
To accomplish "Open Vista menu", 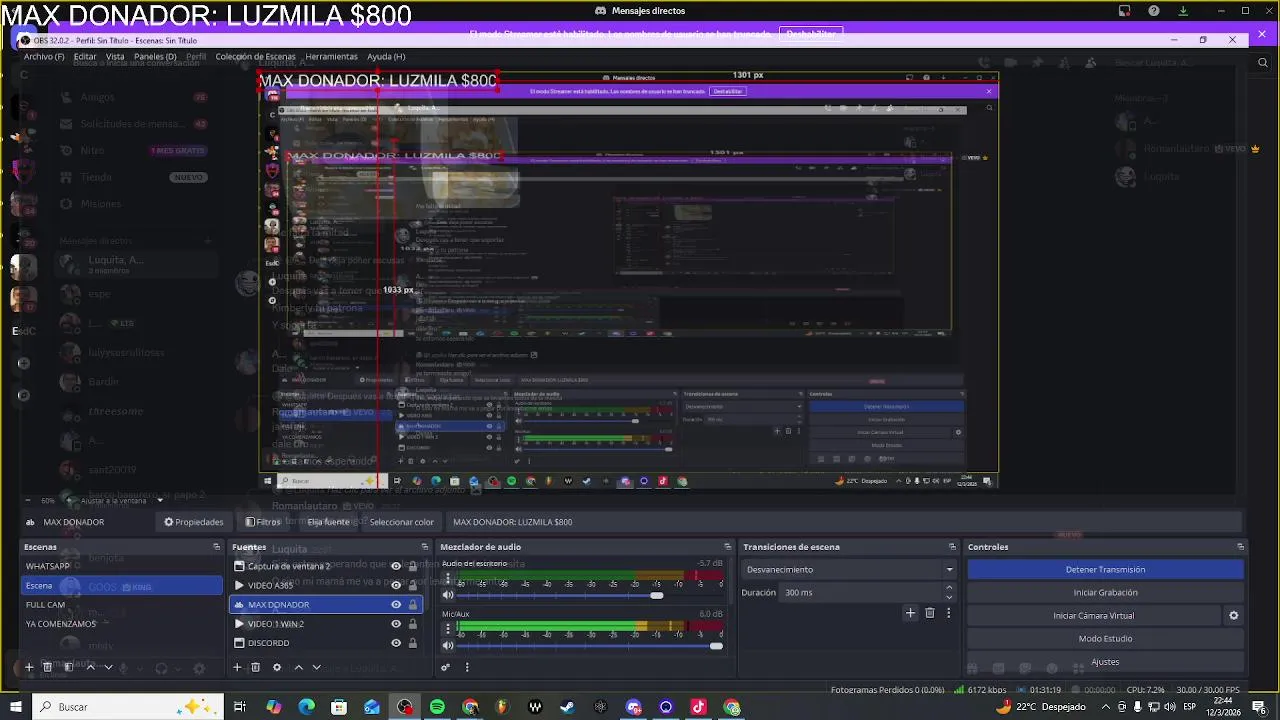I will click(x=115, y=57).
